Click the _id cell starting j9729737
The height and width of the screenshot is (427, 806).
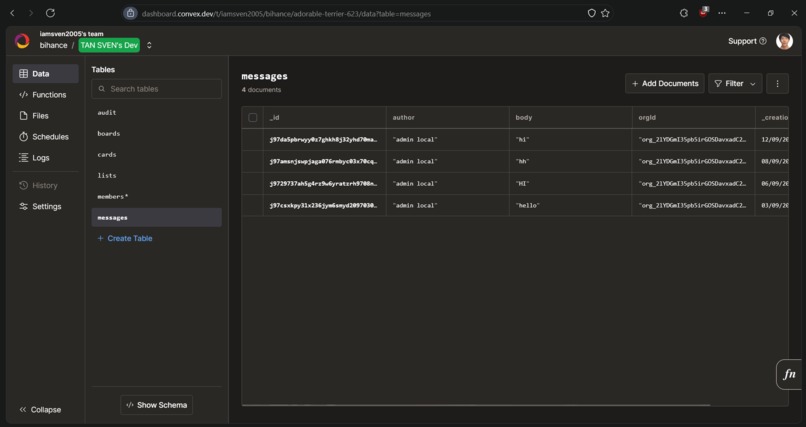tap(324, 183)
